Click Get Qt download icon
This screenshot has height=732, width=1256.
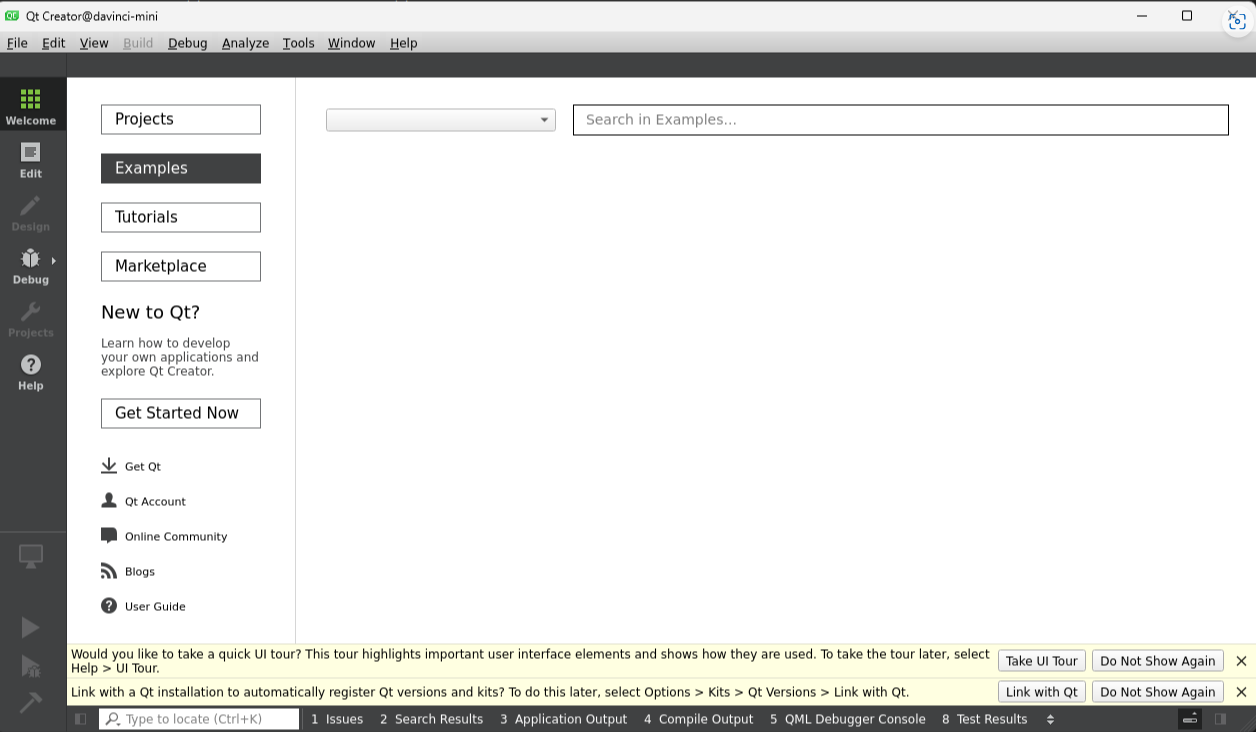coord(109,466)
